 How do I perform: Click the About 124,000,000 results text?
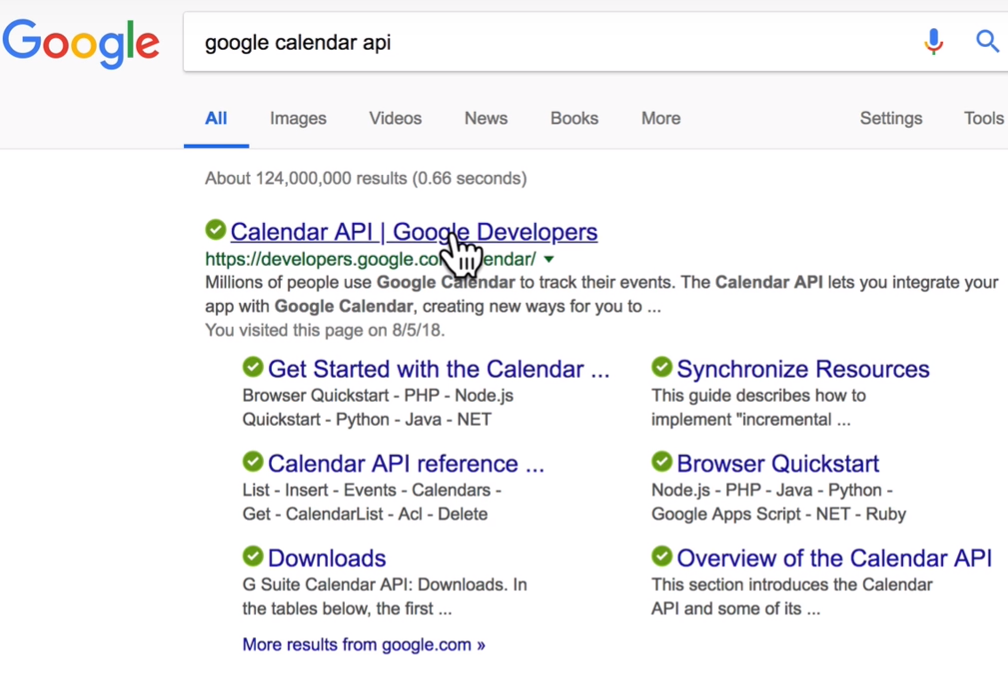366,178
